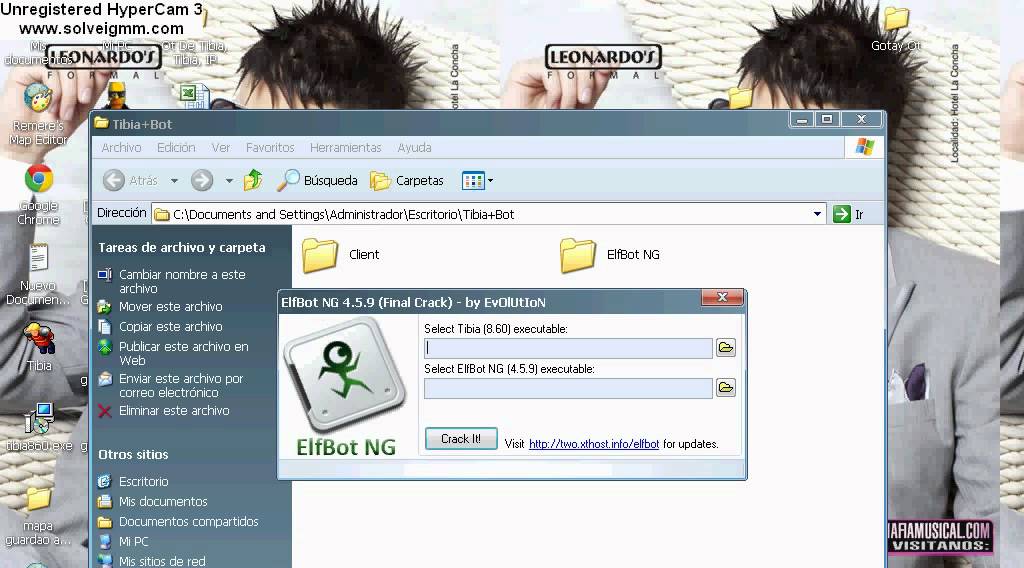
Task: Expand the Atrás history dropdown arrow
Action: 174,180
